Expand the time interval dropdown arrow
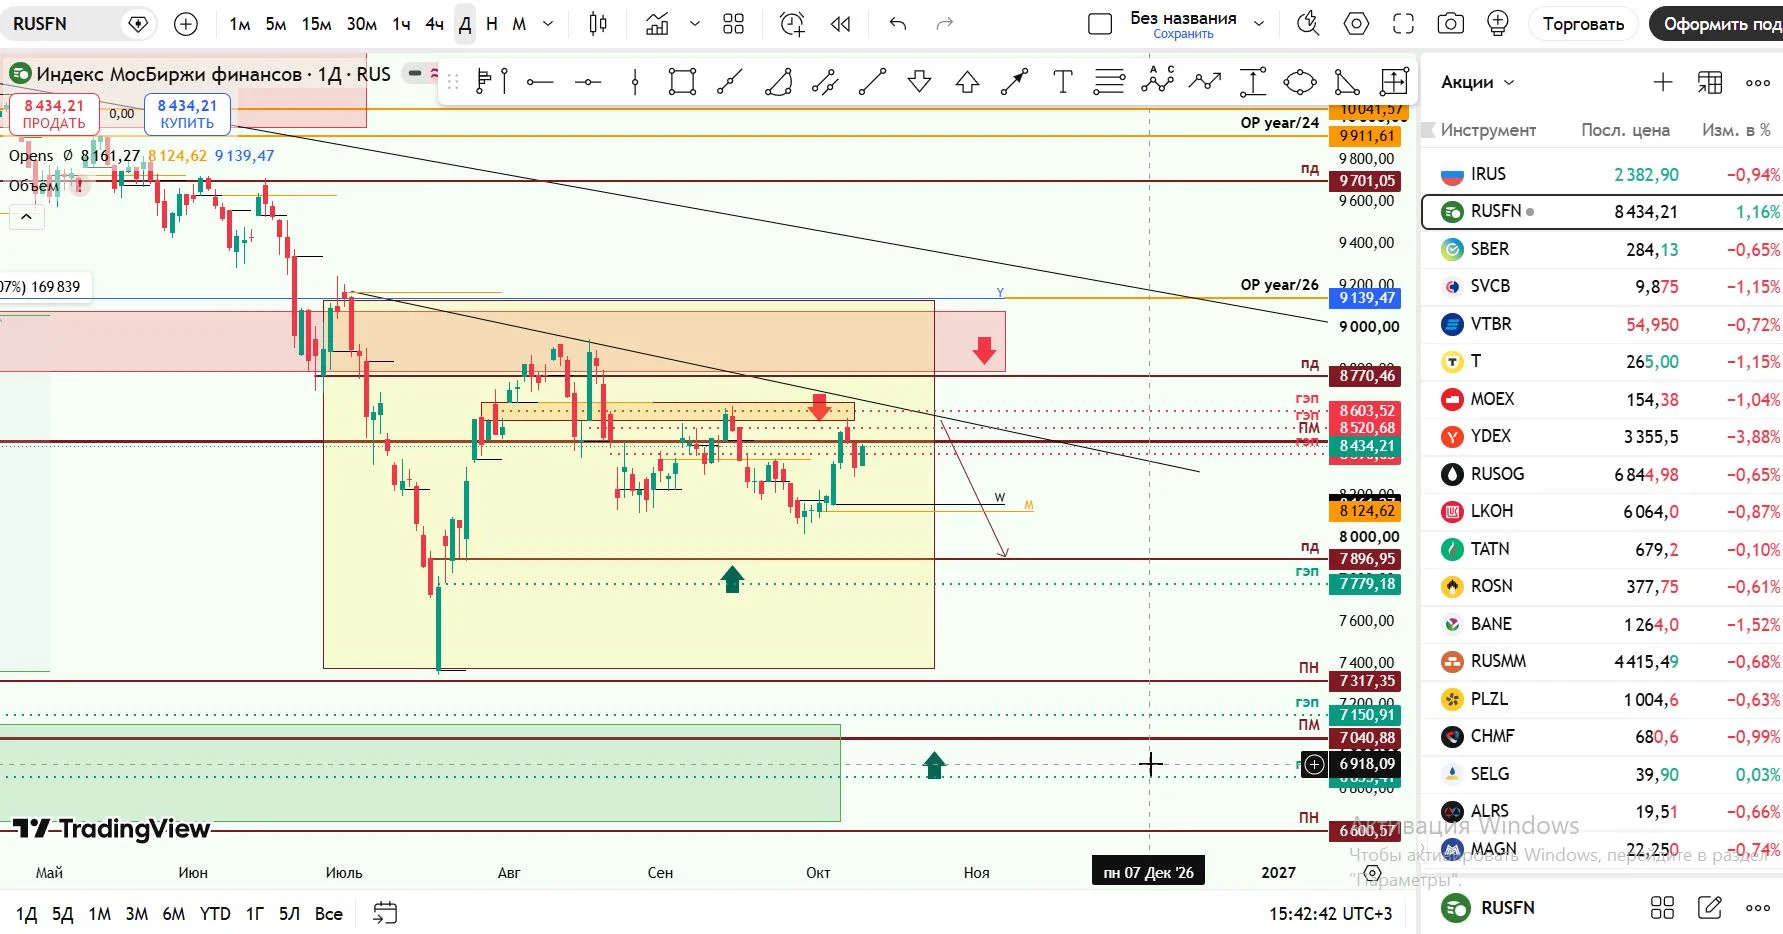Screen dimensions: 1783x934 (x=548, y=24)
